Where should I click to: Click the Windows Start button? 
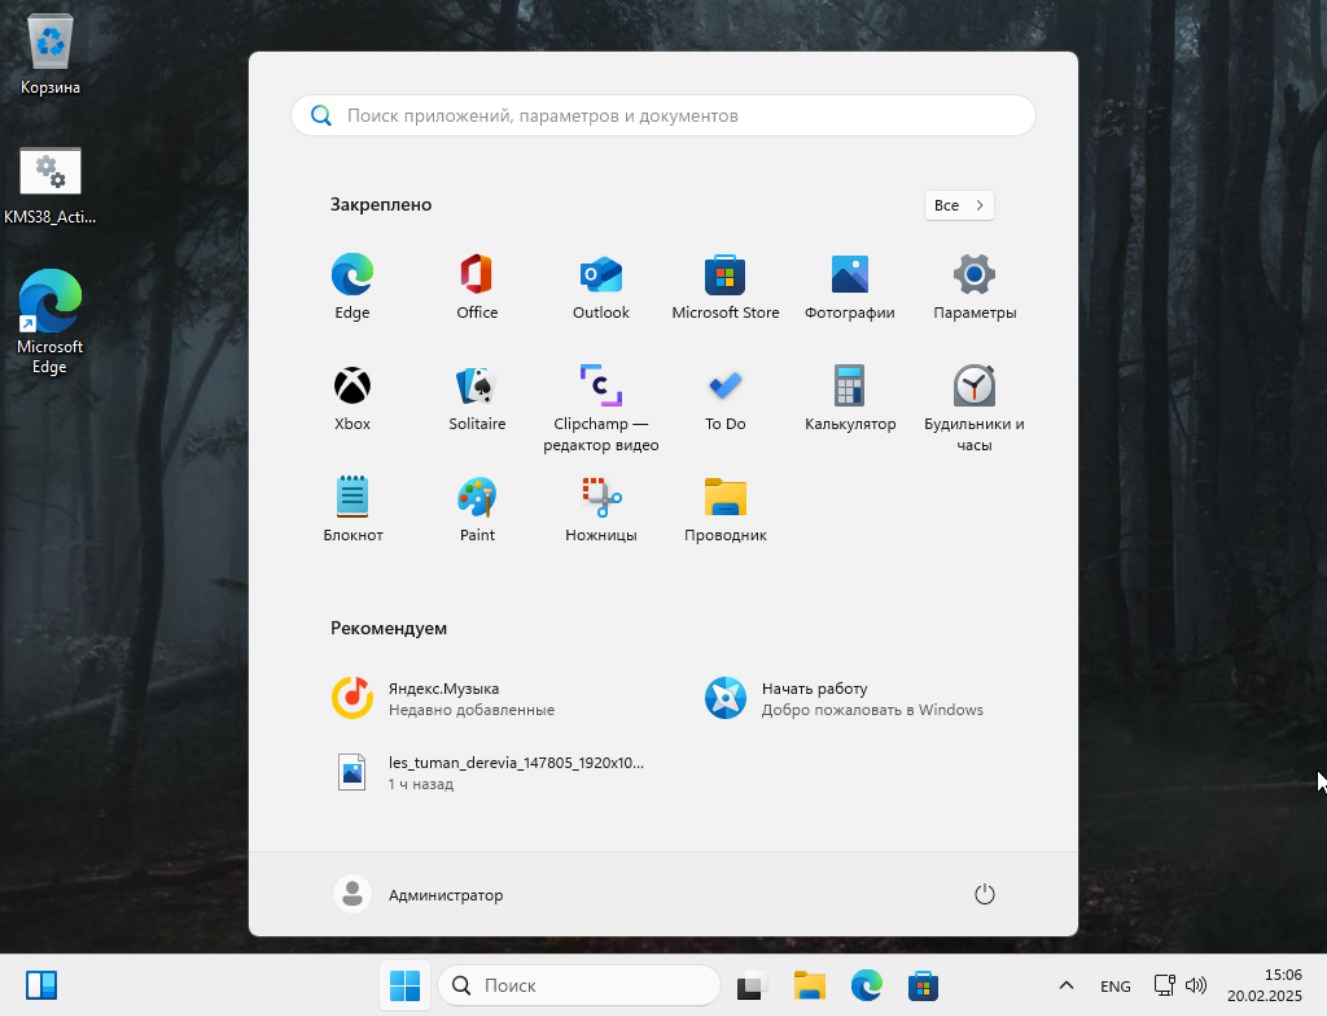(x=405, y=985)
